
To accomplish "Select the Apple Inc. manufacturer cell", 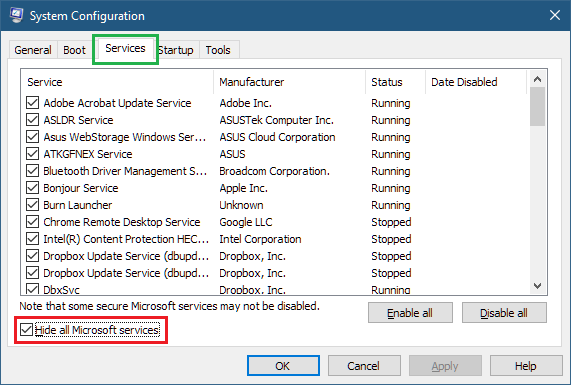I will click(x=243, y=188).
